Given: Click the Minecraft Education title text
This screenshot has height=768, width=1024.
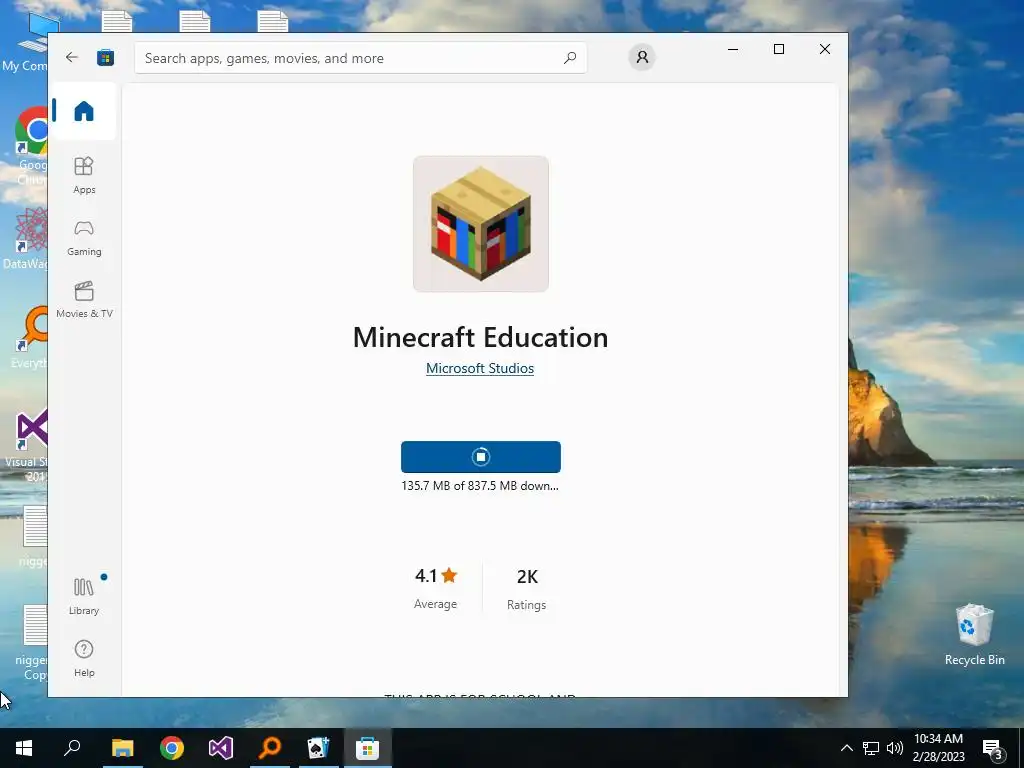Looking at the screenshot, I should click(x=481, y=338).
